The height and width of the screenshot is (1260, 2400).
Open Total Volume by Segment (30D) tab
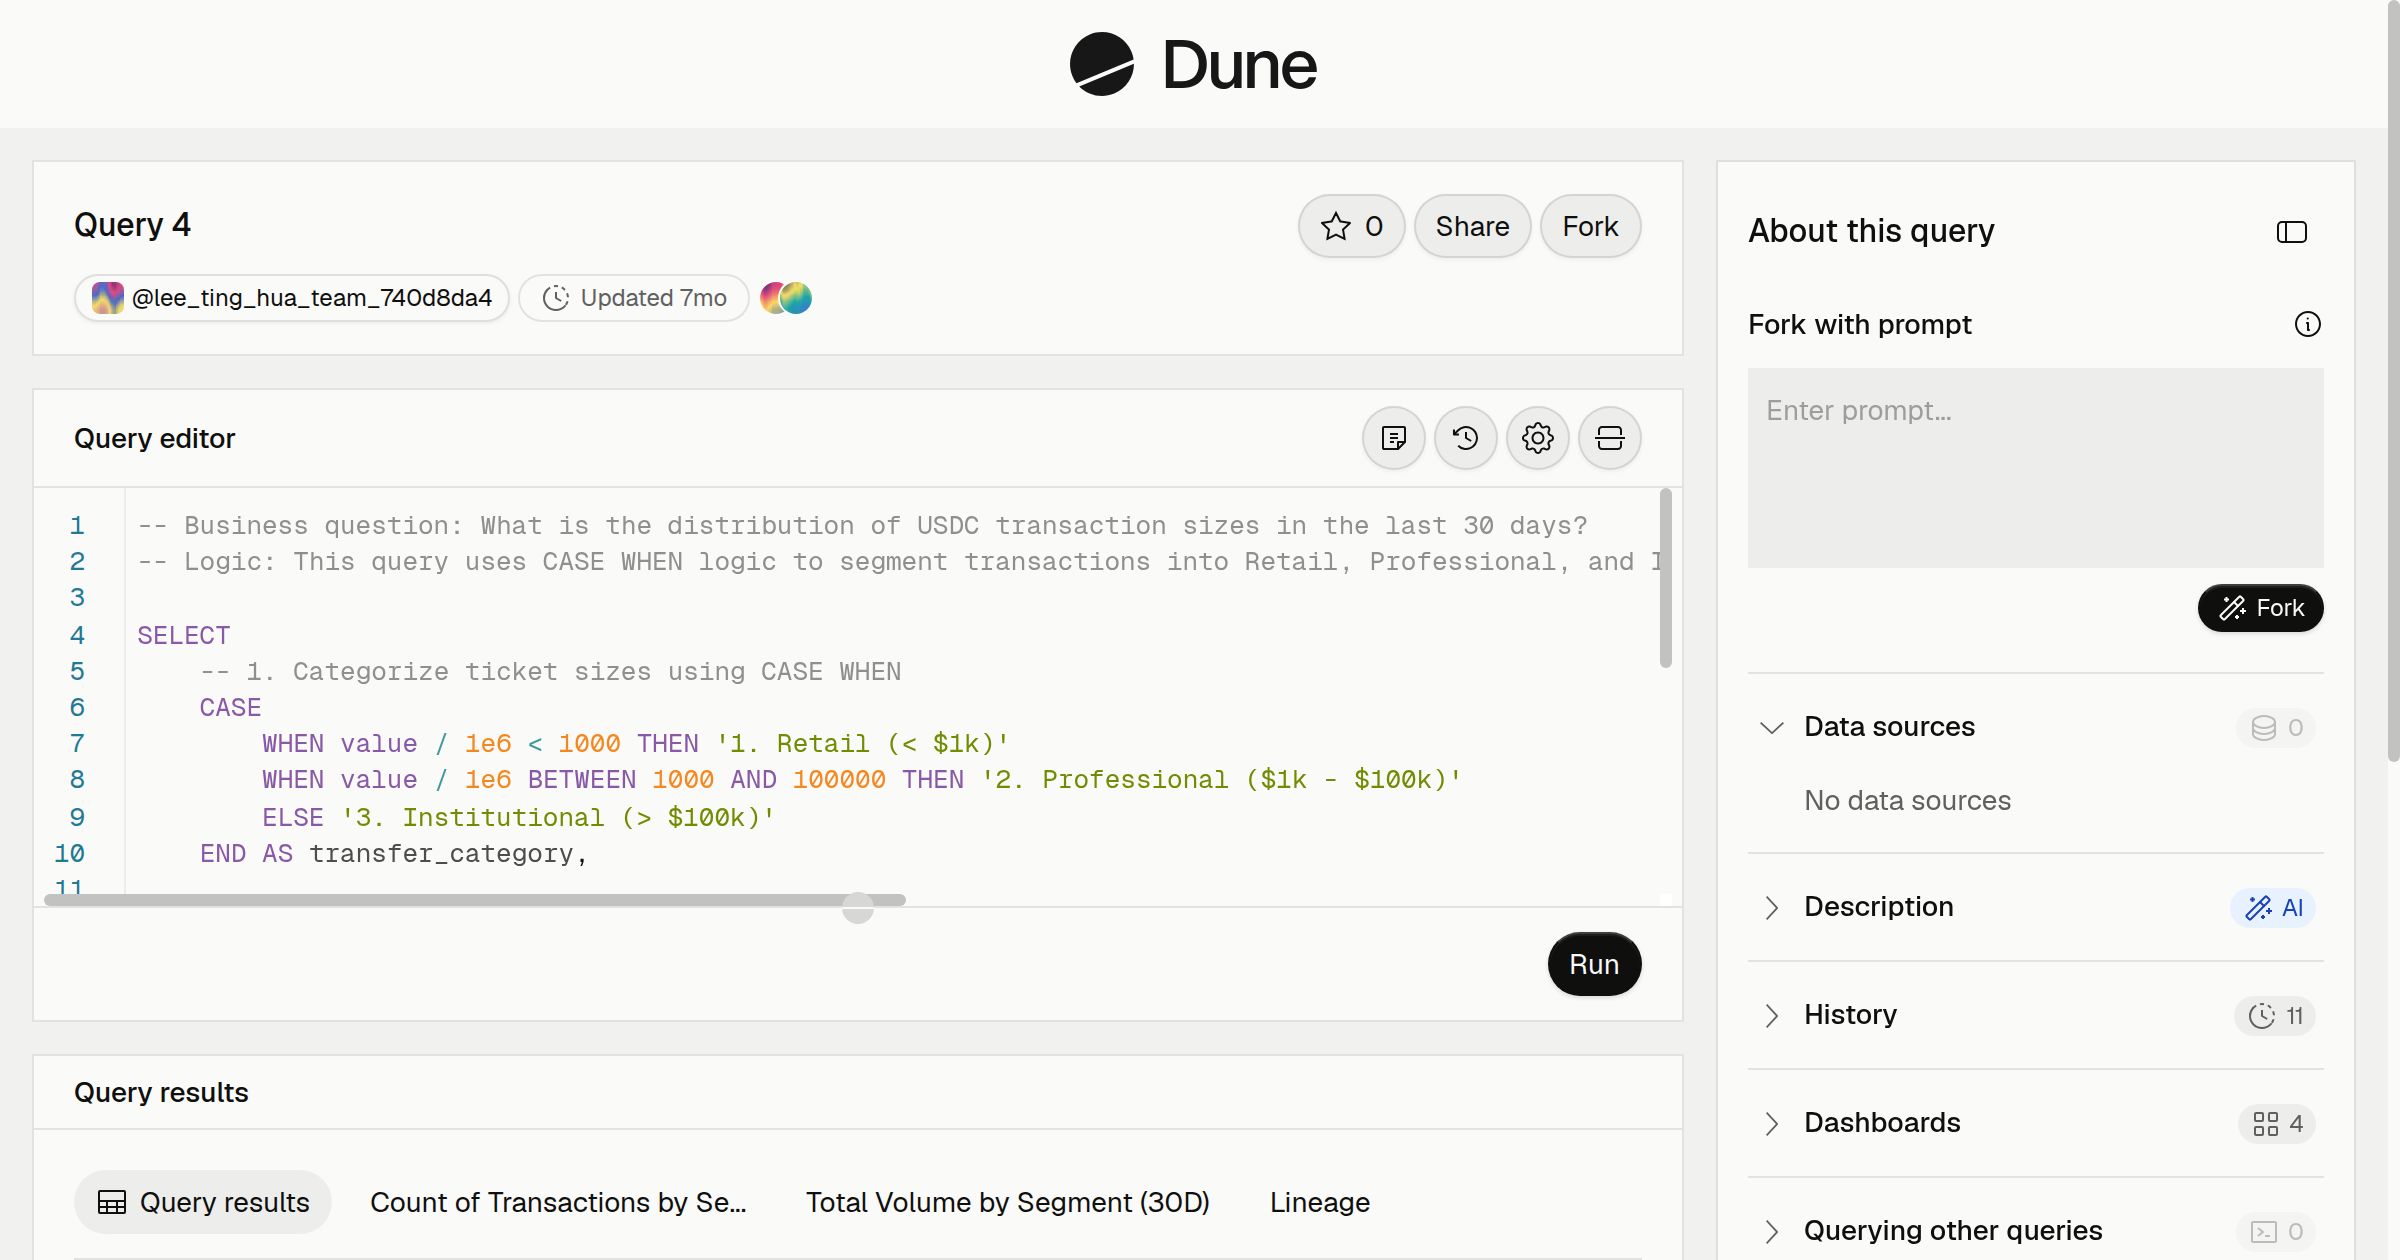(1008, 1202)
